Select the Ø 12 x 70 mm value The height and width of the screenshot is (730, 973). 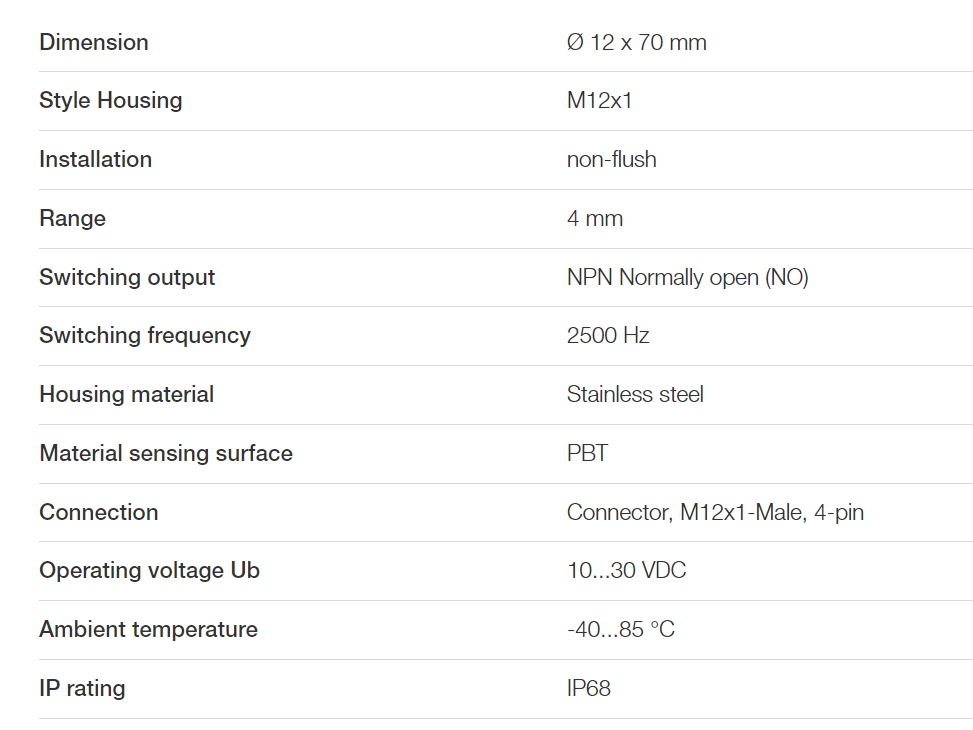(x=637, y=42)
